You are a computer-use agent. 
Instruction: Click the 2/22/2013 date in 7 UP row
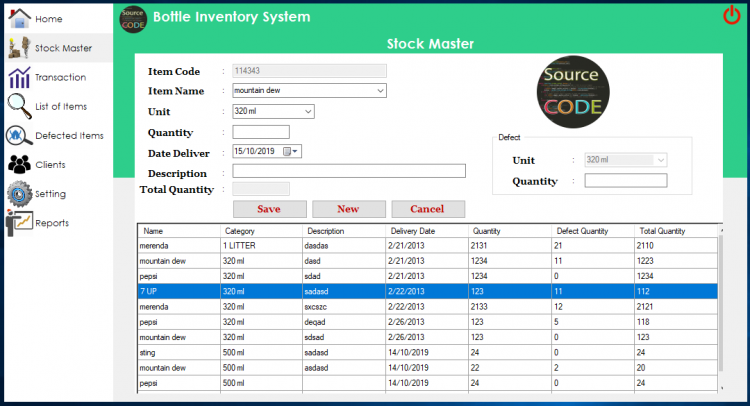[427, 291]
